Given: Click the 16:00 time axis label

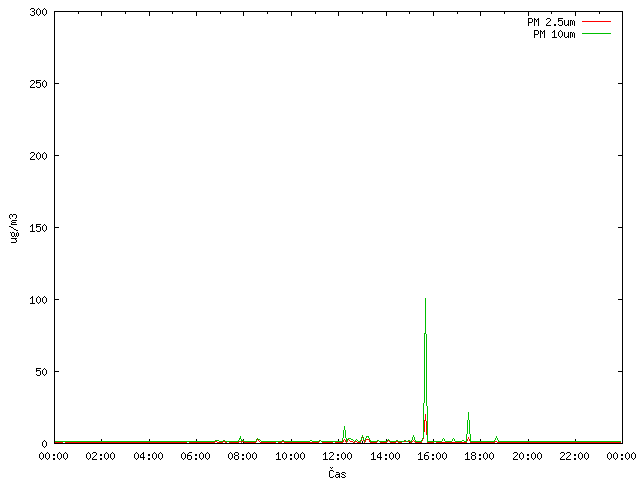Looking at the screenshot, I should [432, 456].
